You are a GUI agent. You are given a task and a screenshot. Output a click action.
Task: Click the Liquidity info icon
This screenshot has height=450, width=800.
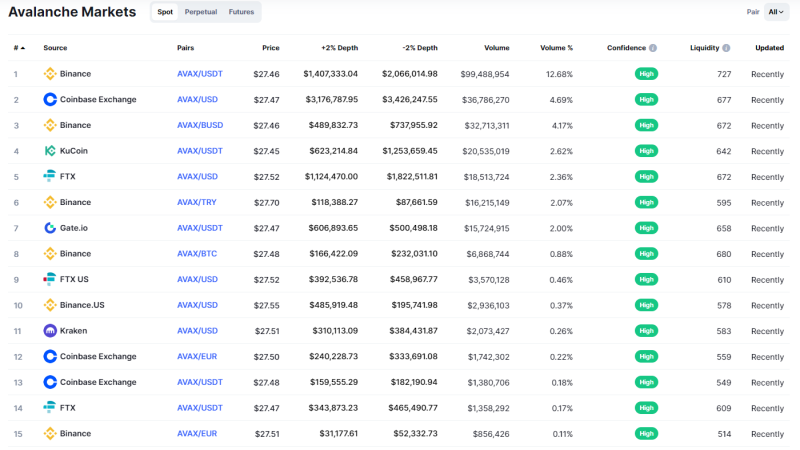[726, 48]
